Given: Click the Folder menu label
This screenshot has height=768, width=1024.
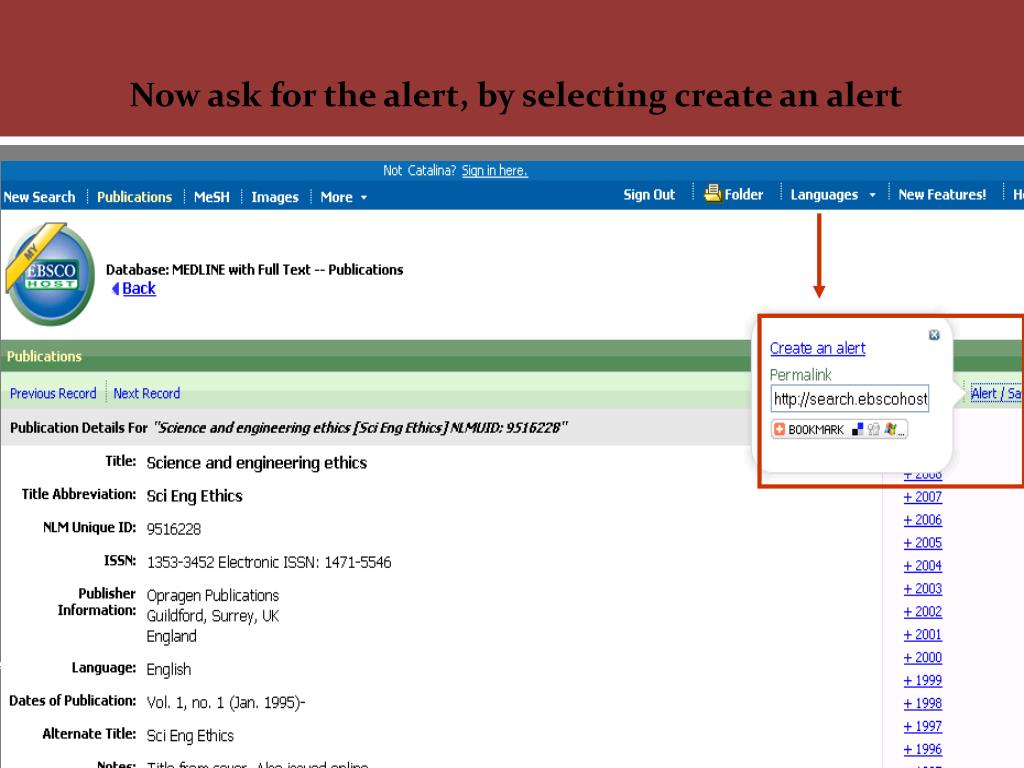Looking at the screenshot, I should tap(744, 195).
